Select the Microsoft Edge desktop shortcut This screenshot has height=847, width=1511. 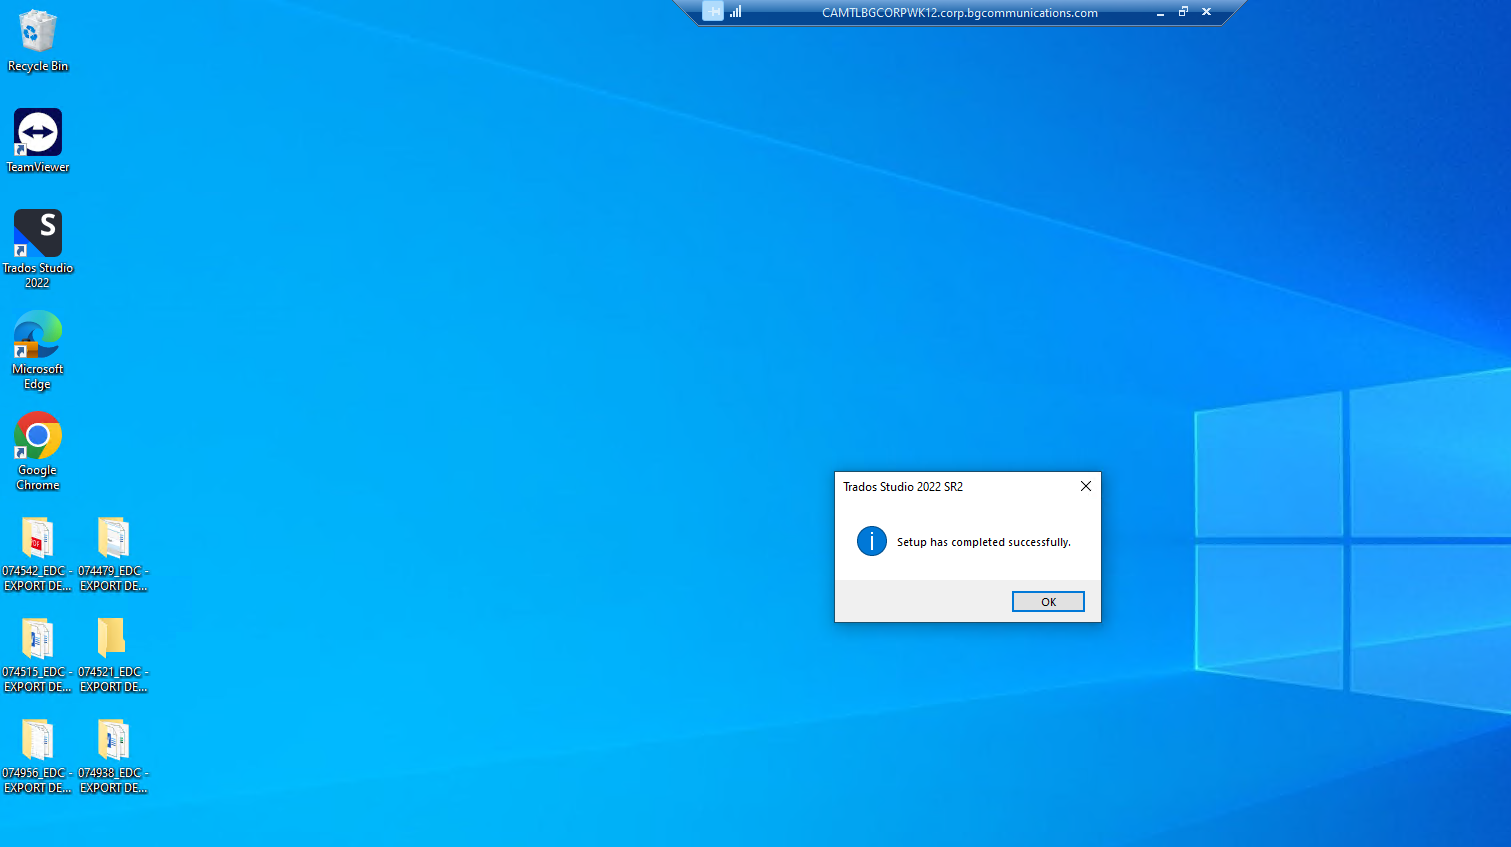coord(37,349)
